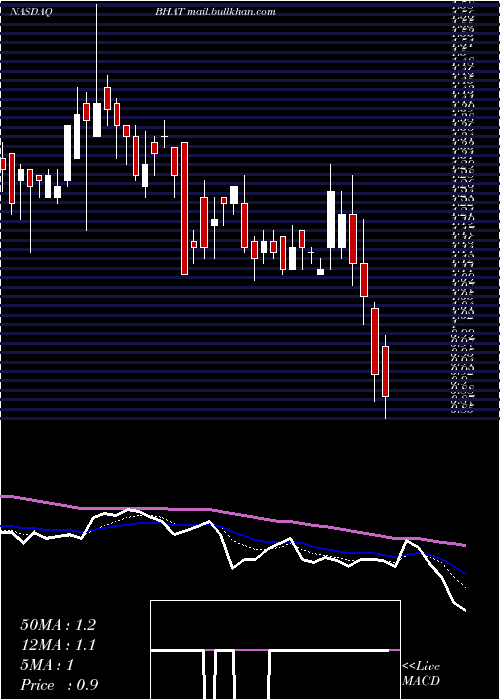
Task: Click the BHAT mail.bullkhan.com chart title
Action: 215,12
